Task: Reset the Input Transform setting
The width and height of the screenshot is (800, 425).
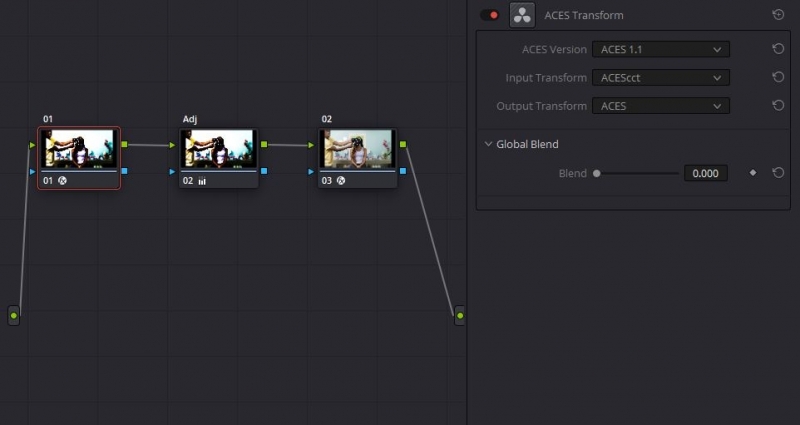Action: point(778,77)
